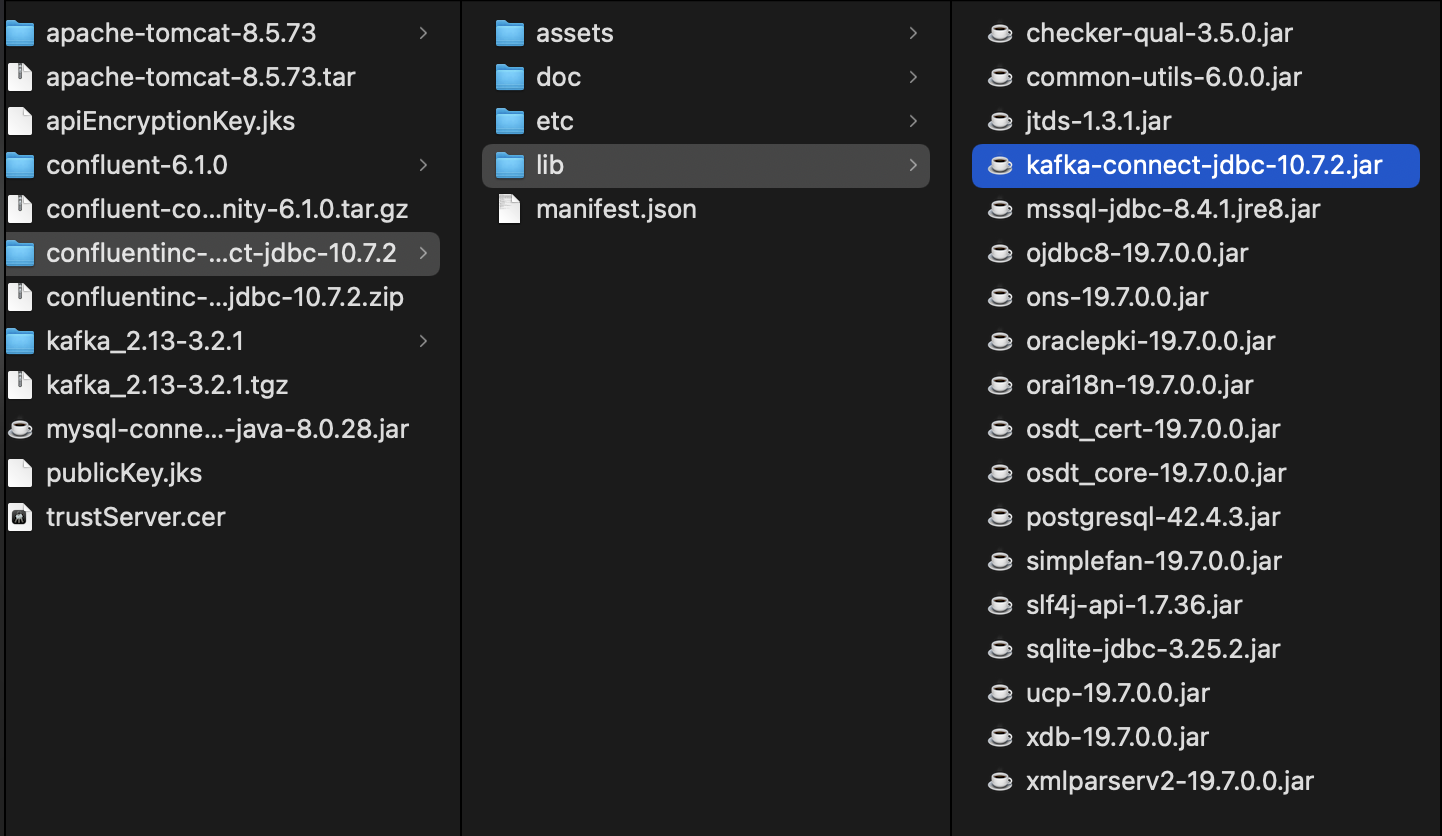The height and width of the screenshot is (836, 1442).
Task: Click the apiEncryptionKey.jks file icon
Action: coord(20,121)
